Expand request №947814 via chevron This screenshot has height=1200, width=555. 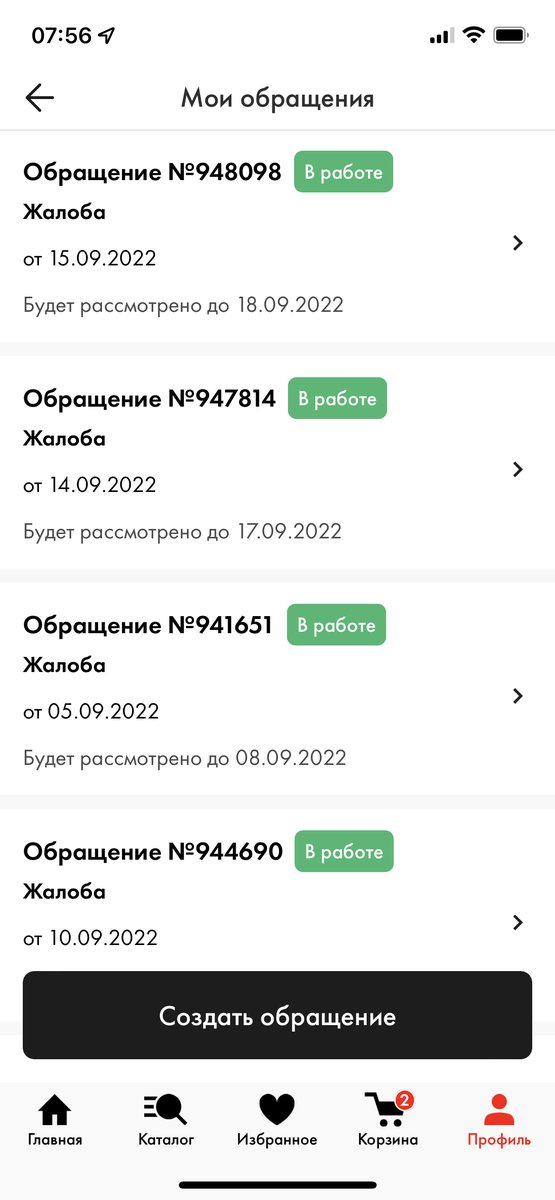(x=517, y=469)
